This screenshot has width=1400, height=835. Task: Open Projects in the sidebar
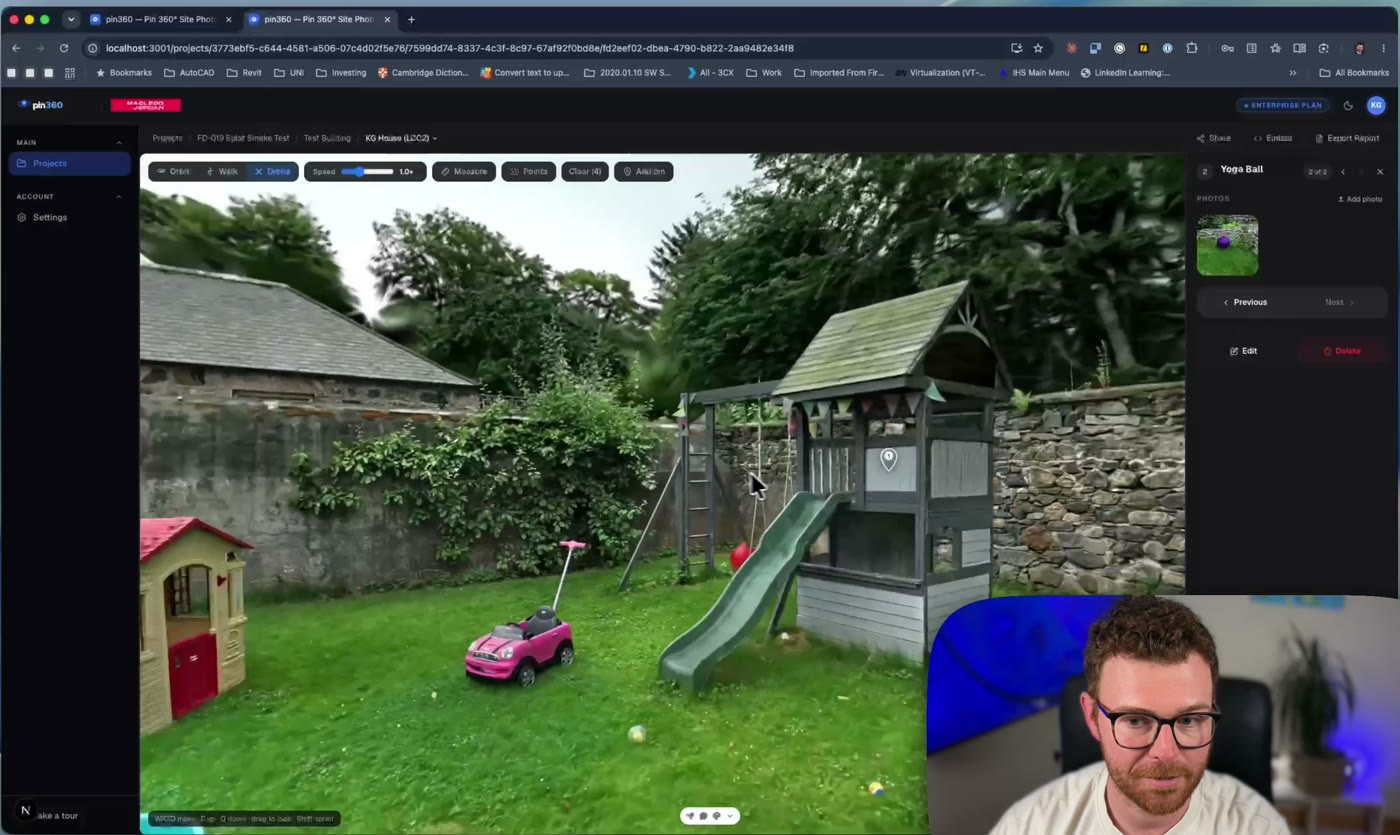click(x=69, y=163)
